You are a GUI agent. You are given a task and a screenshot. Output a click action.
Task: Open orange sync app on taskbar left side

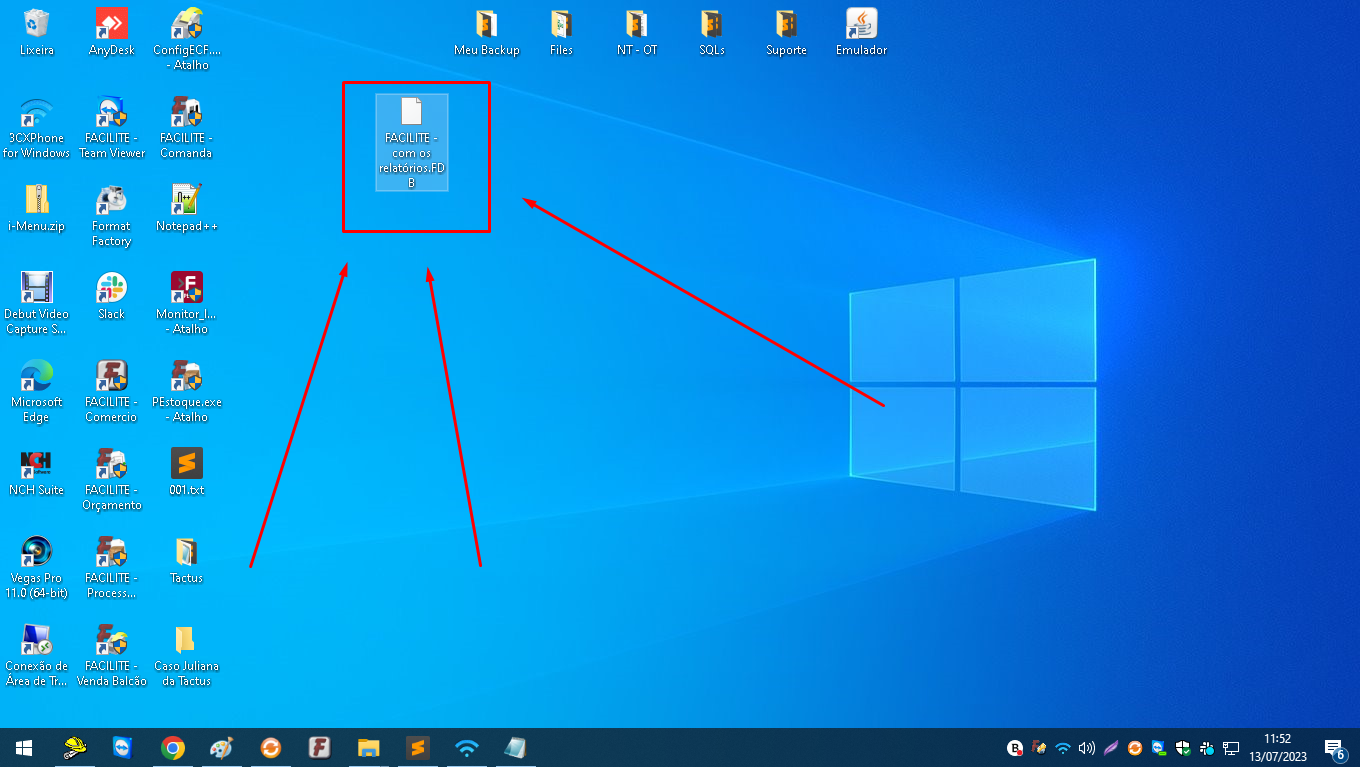point(270,747)
